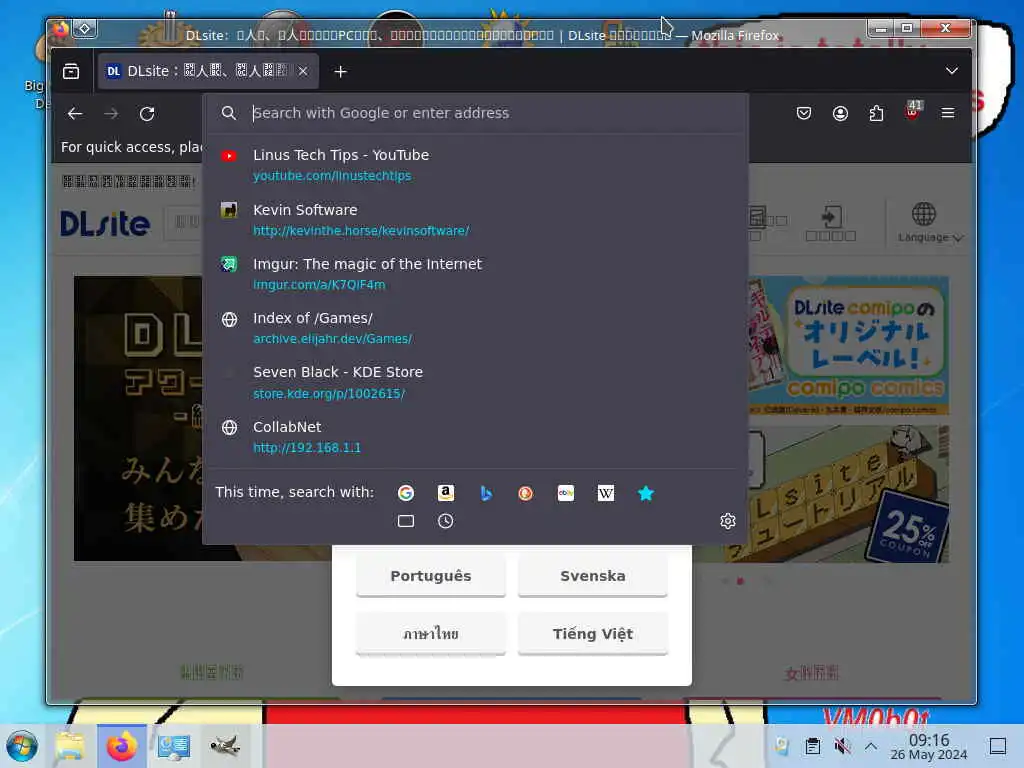Search this time with eBay icon
The width and height of the screenshot is (1024, 768).
coord(566,493)
